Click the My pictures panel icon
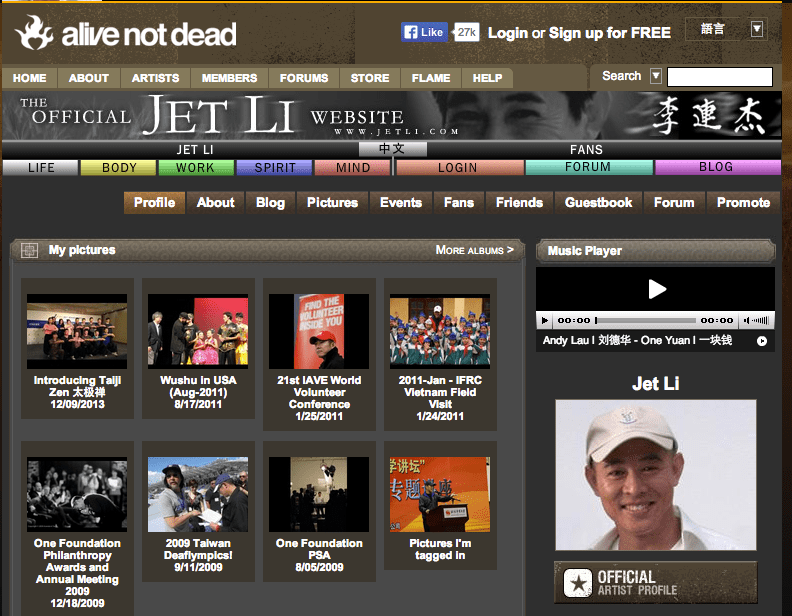 tap(29, 250)
